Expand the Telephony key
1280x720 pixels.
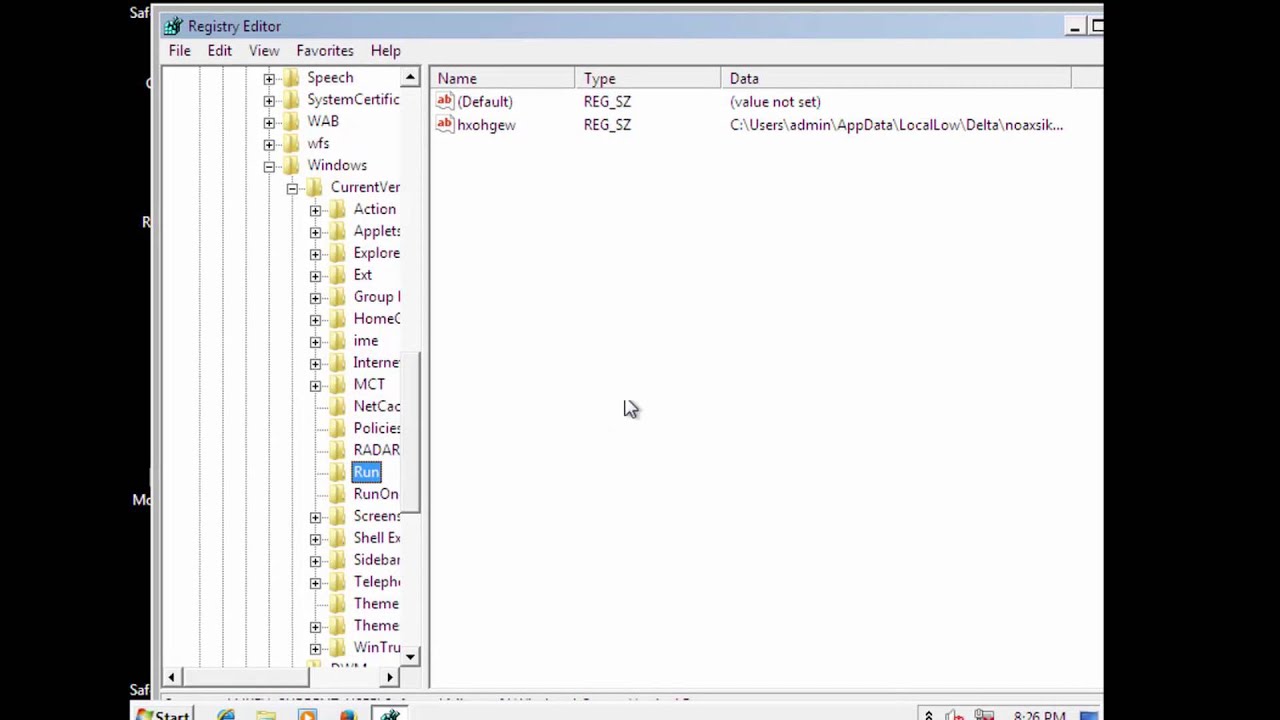click(315, 583)
